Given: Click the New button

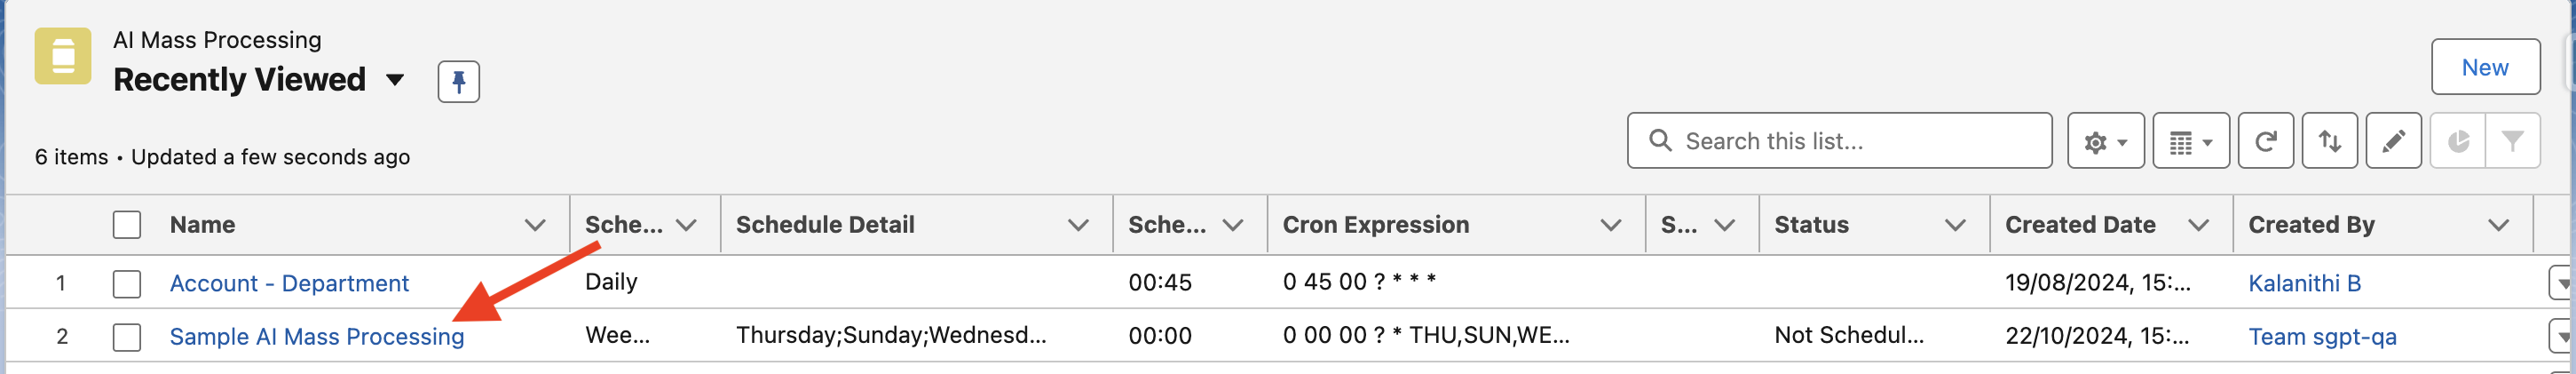Looking at the screenshot, I should click(2484, 67).
